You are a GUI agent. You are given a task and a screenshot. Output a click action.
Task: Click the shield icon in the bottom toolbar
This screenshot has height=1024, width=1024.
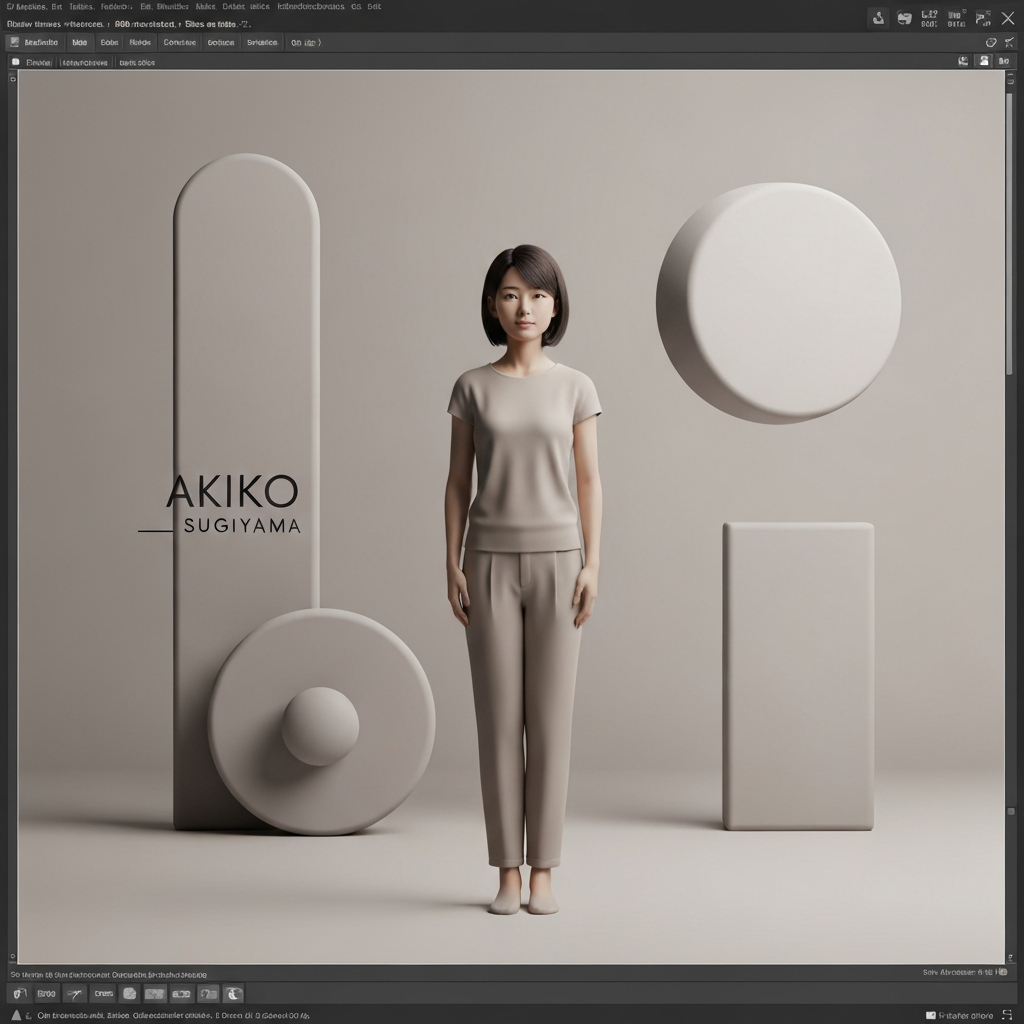(20, 993)
